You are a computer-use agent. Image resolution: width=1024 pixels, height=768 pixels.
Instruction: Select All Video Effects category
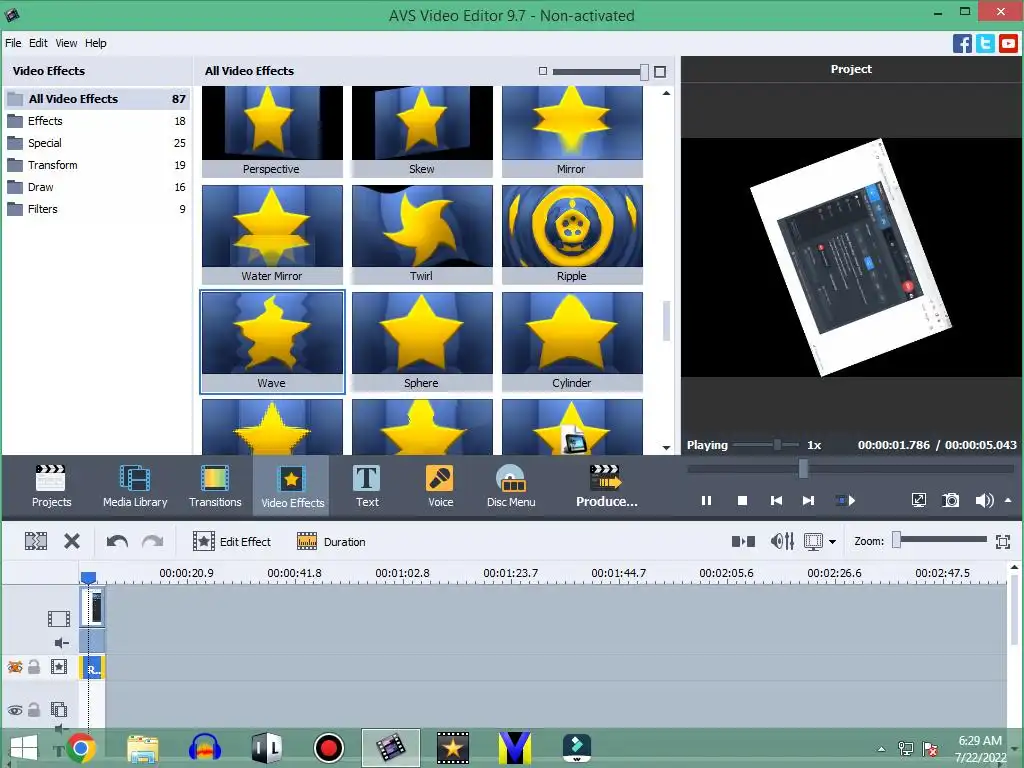coord(97,99)
